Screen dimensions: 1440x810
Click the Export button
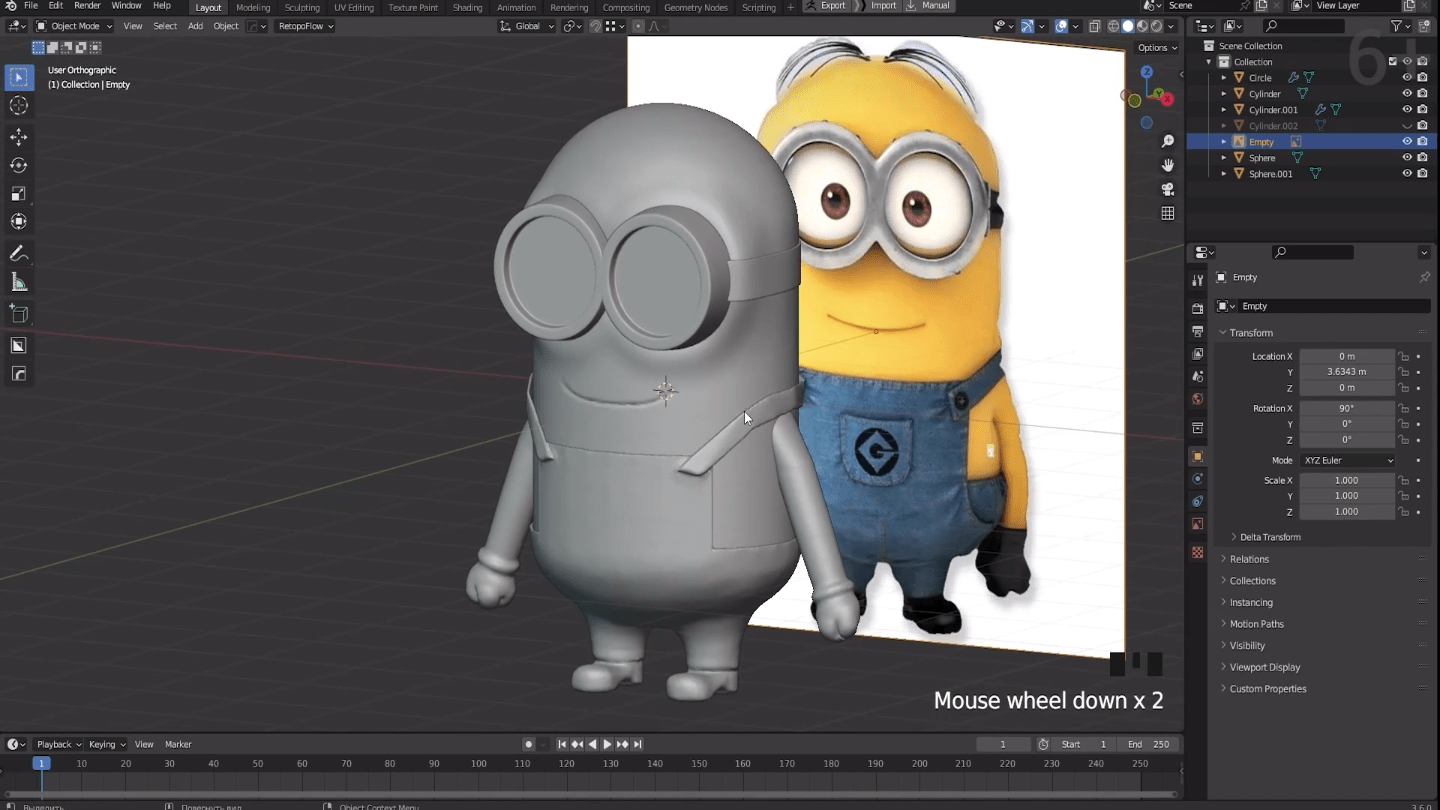[x=832, y=6]
